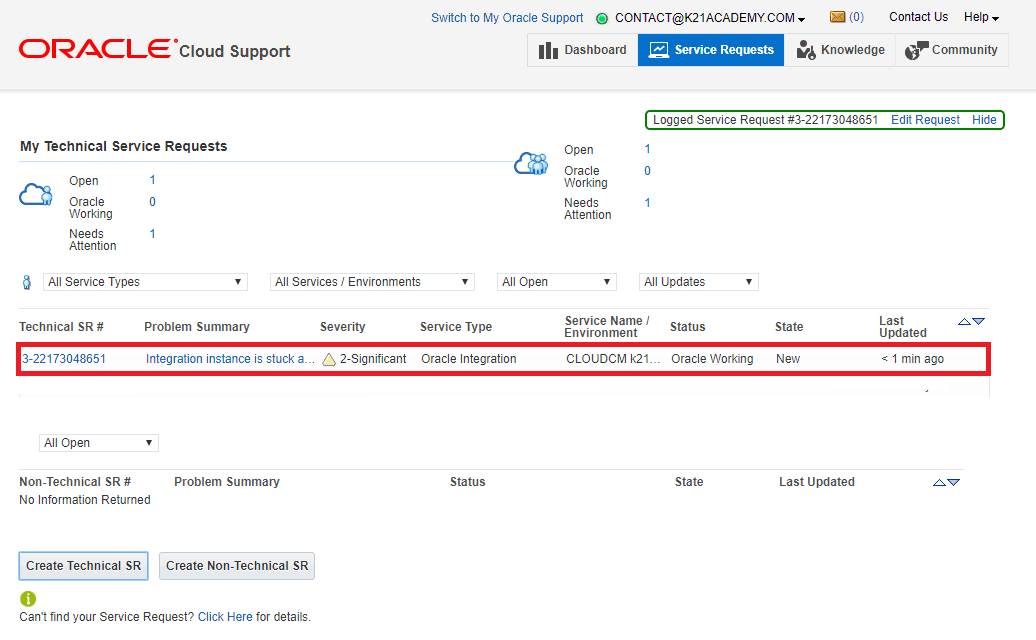Click the severity warning triangle icon
The width and height of the screenshot is (1036, 640).
click(x=329, y=359)
